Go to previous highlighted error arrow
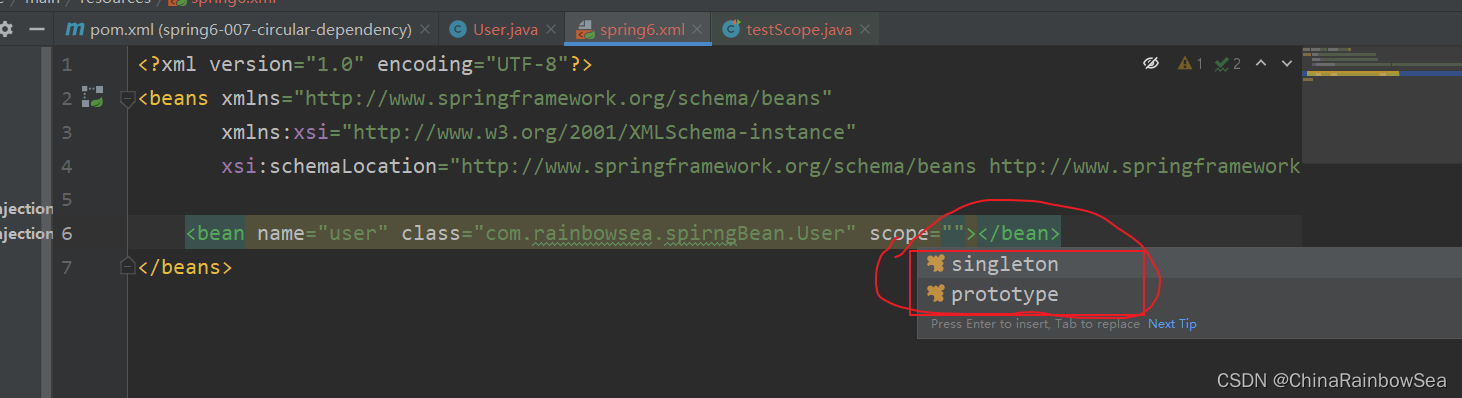 pyautogui.click(x=1261, y=63)
